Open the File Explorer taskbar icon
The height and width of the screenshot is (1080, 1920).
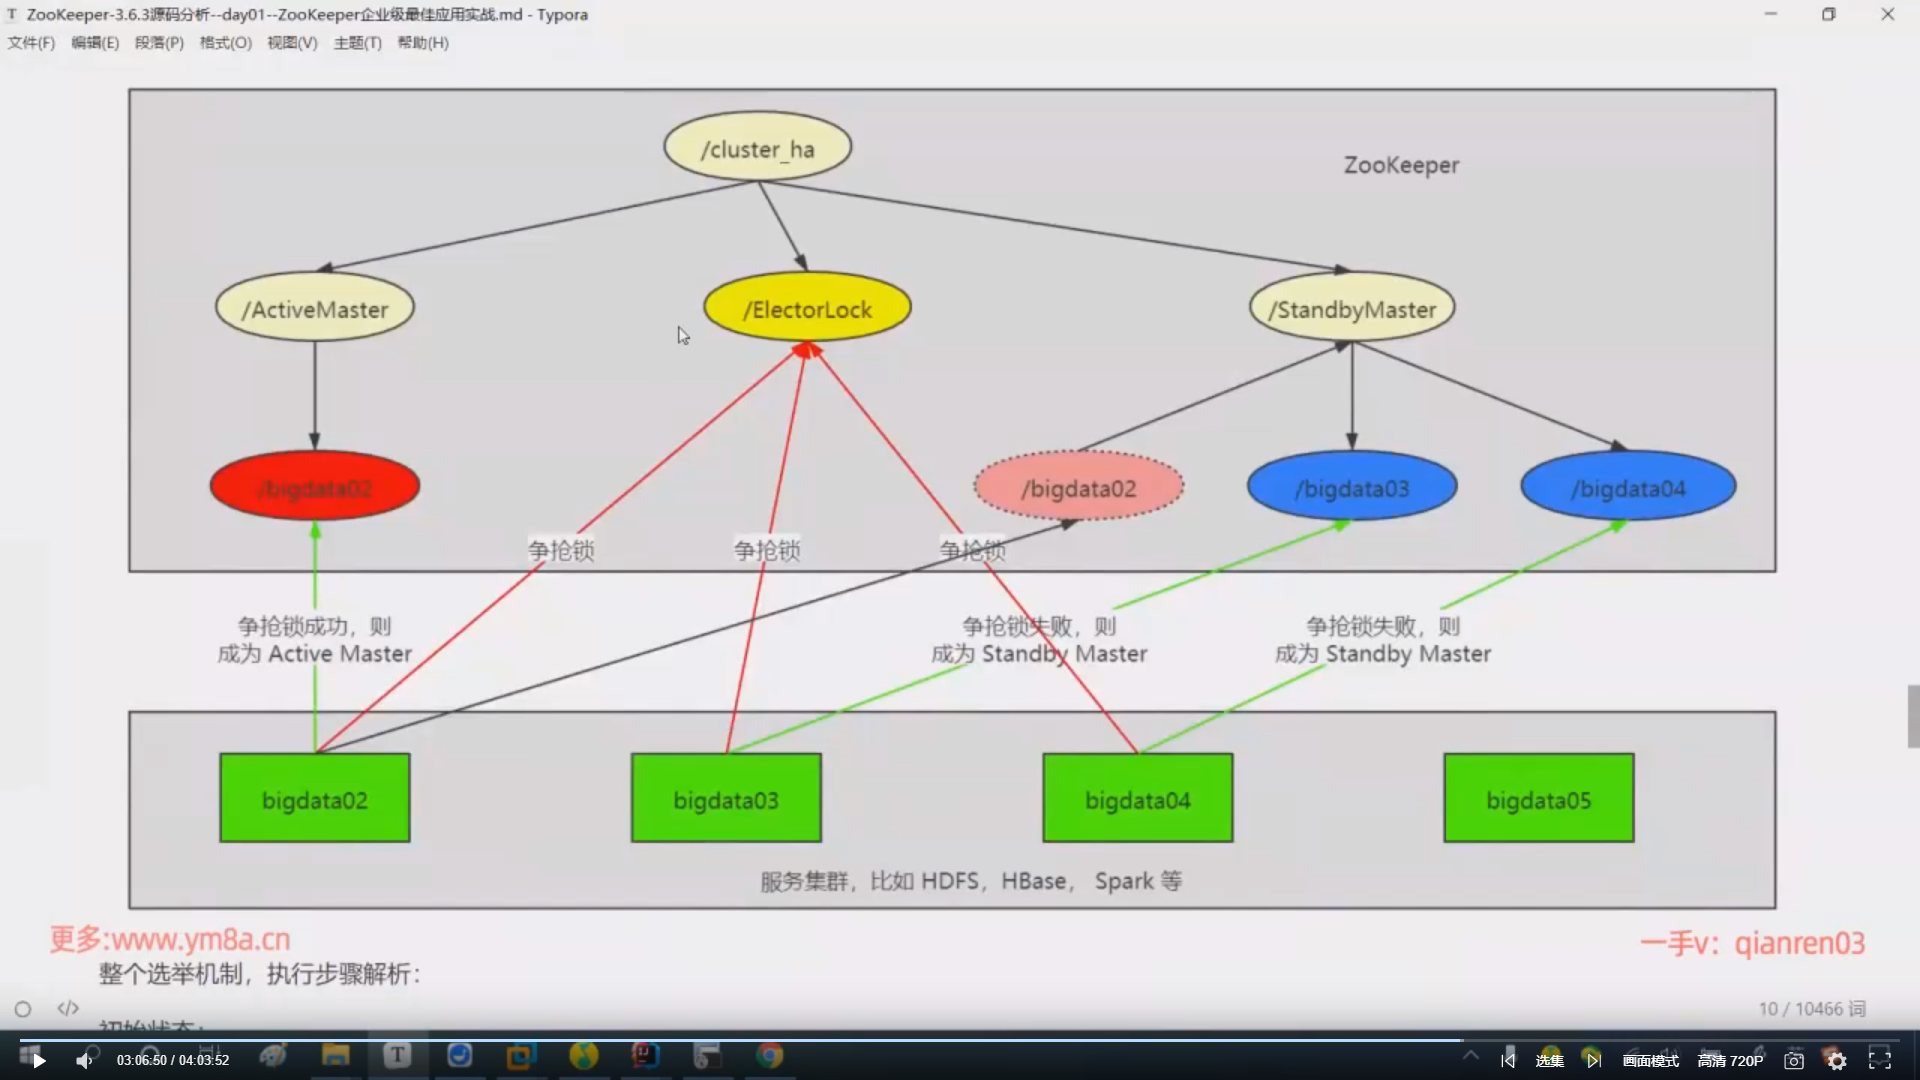click(336, 1055)
